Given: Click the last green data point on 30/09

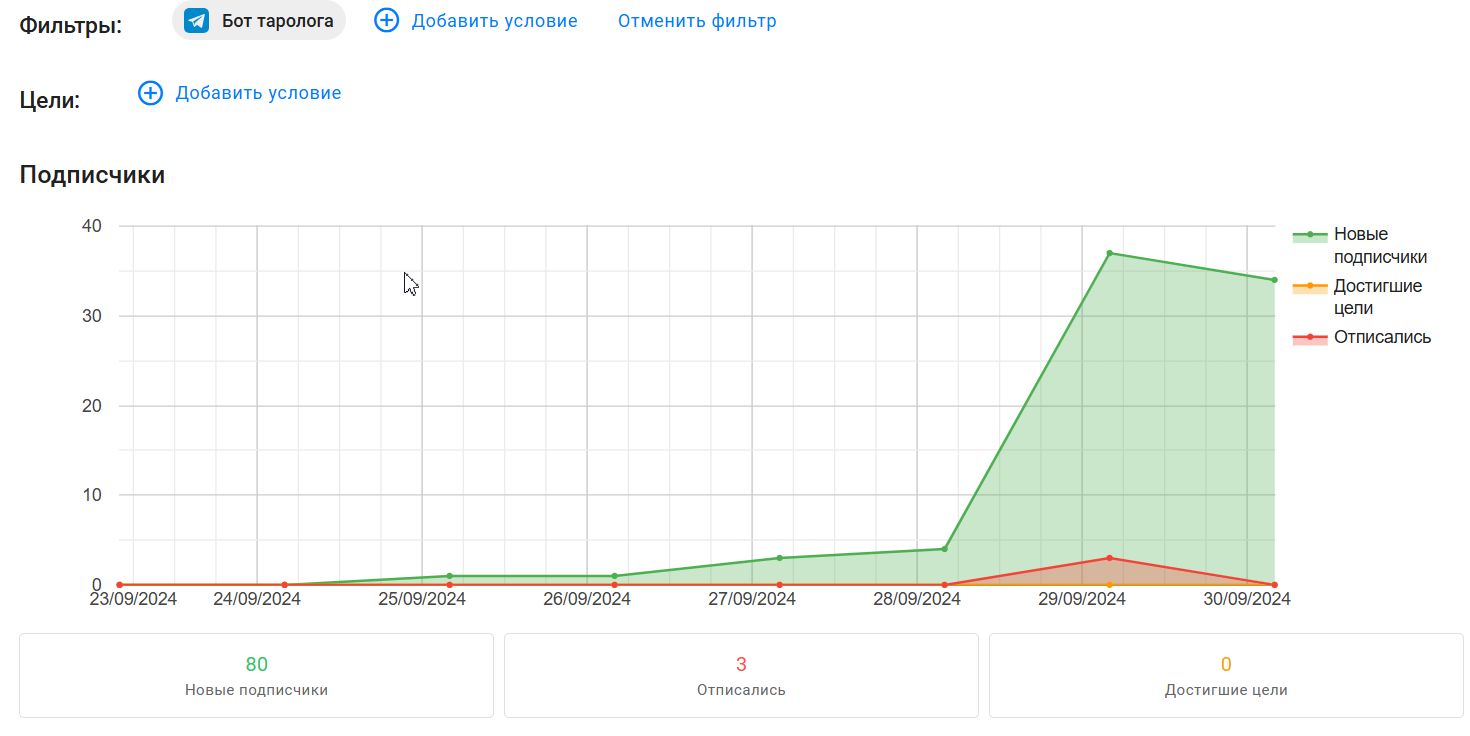Looking at the screenshot, I should [x=1274, y=280].
